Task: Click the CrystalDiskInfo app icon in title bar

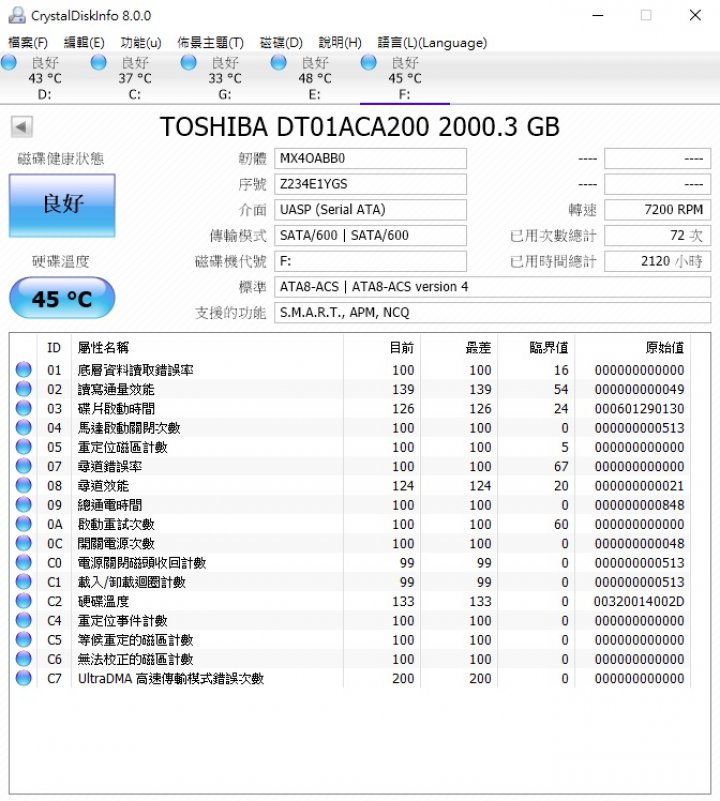Action: point(16,15)
